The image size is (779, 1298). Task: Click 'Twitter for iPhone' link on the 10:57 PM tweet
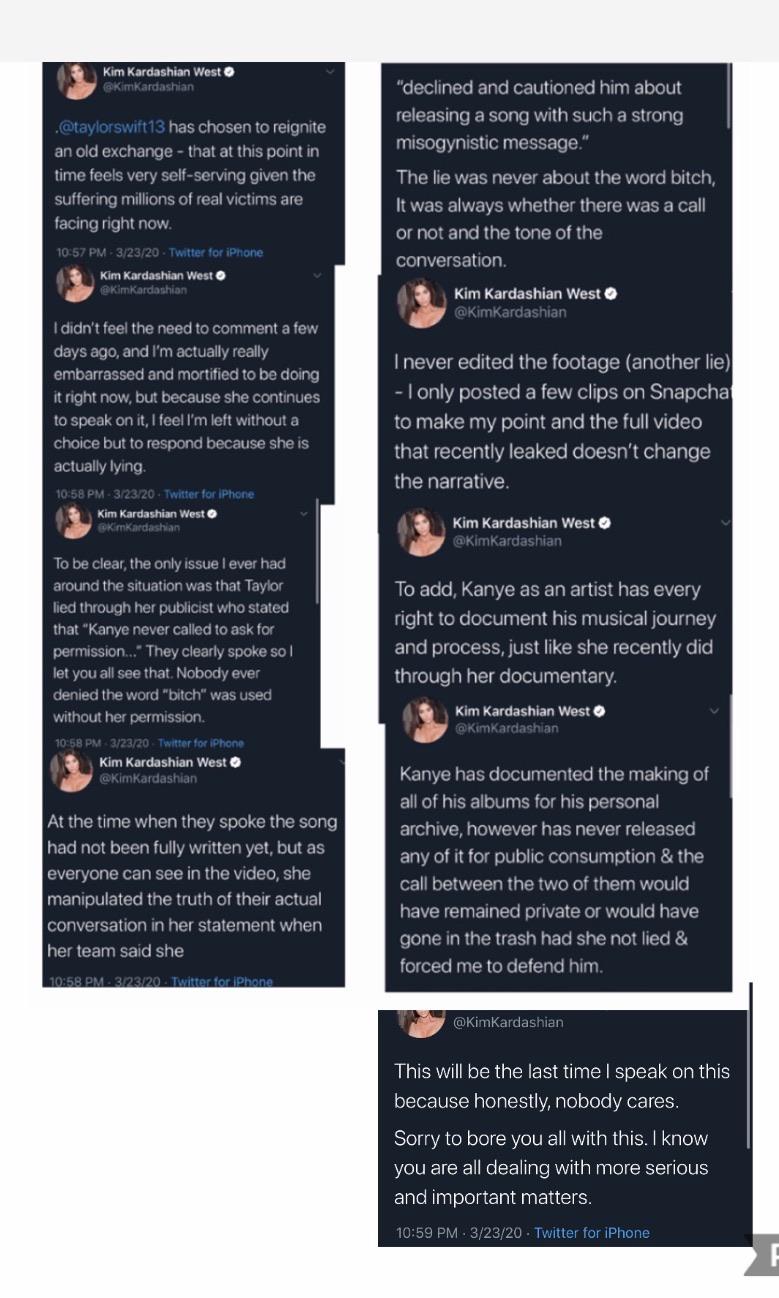tap(216, 253)
